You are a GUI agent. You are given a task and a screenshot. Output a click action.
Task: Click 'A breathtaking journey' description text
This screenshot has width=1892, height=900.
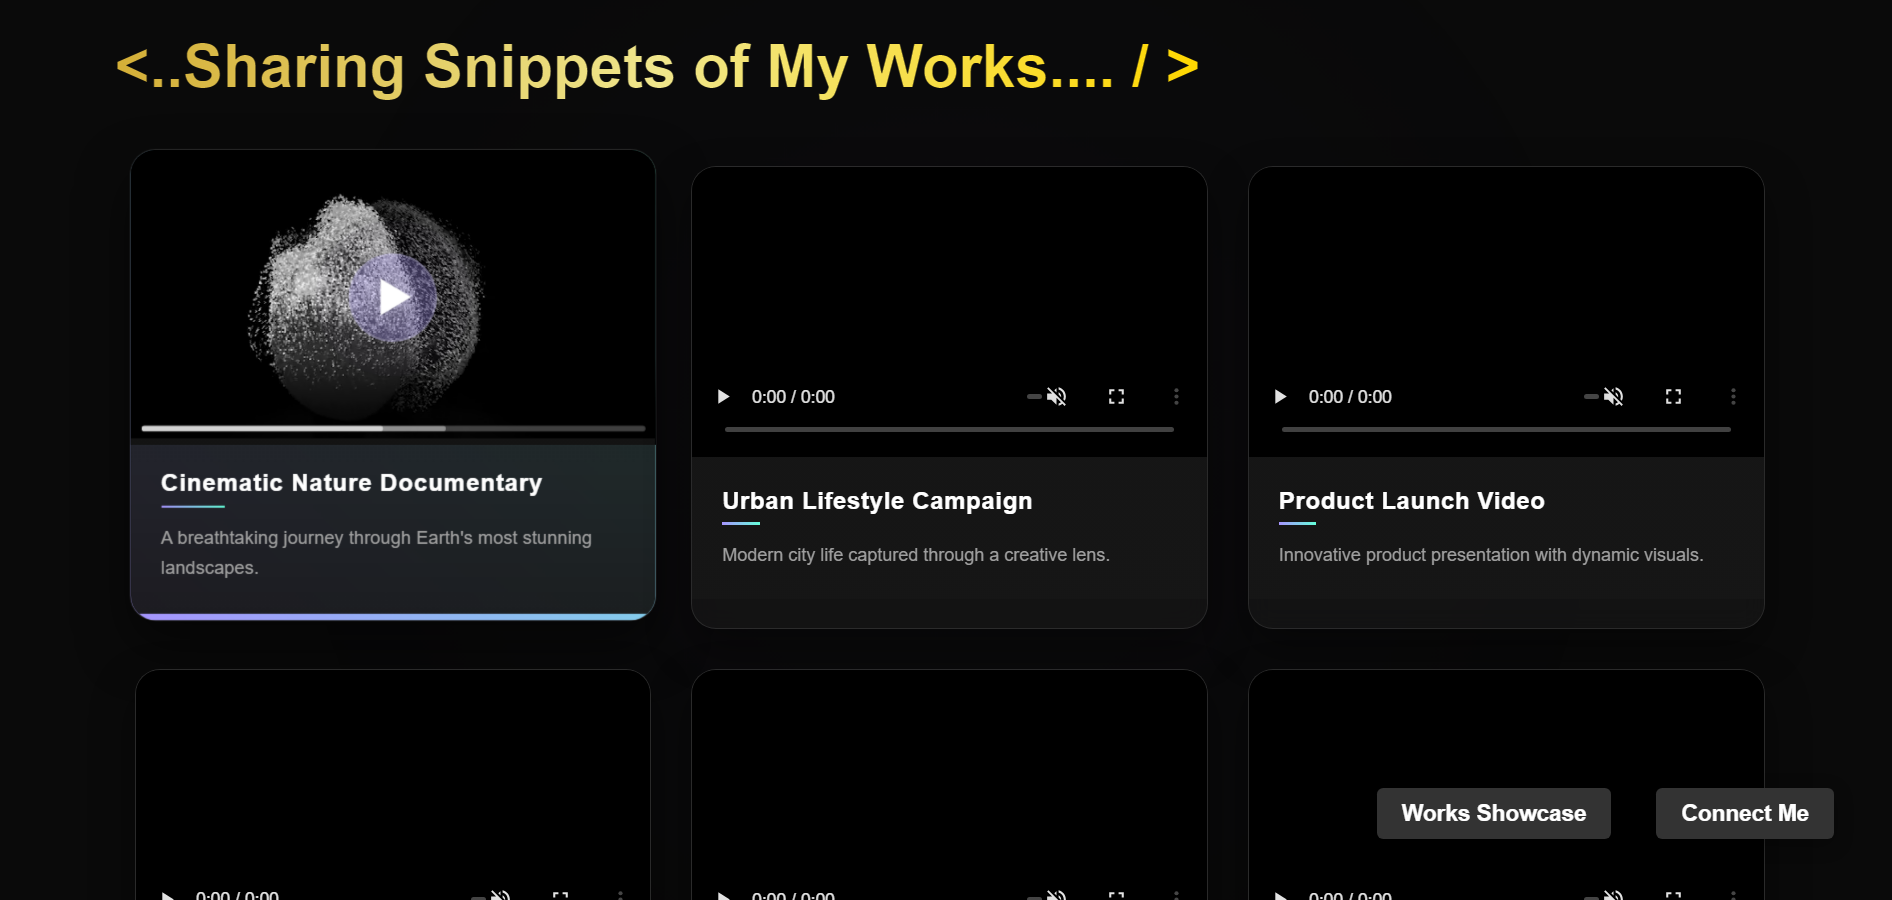(376, 553)
